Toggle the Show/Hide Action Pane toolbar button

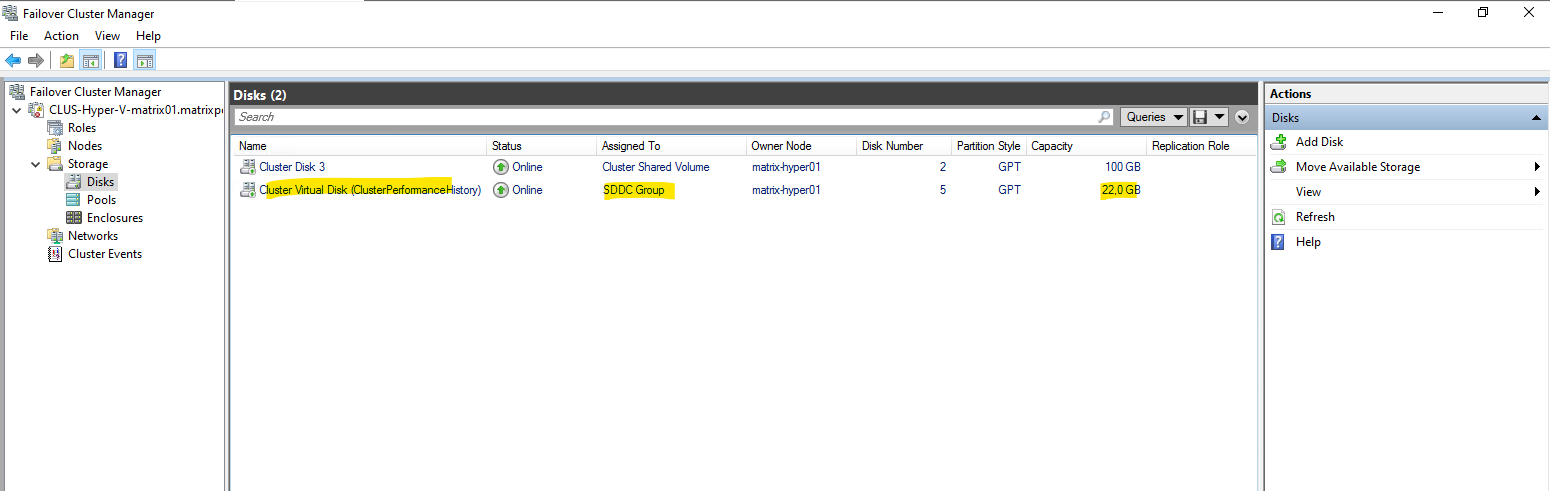[x=144, y=60]
